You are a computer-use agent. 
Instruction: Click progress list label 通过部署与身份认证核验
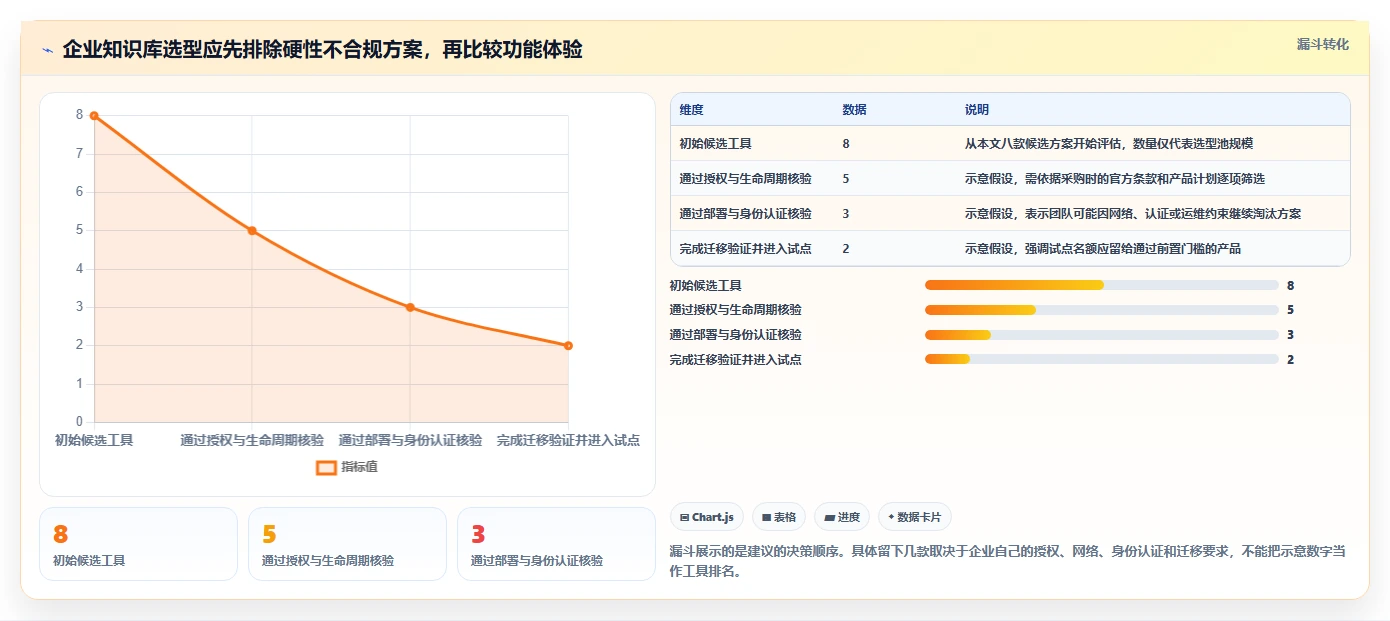point(736,335)
